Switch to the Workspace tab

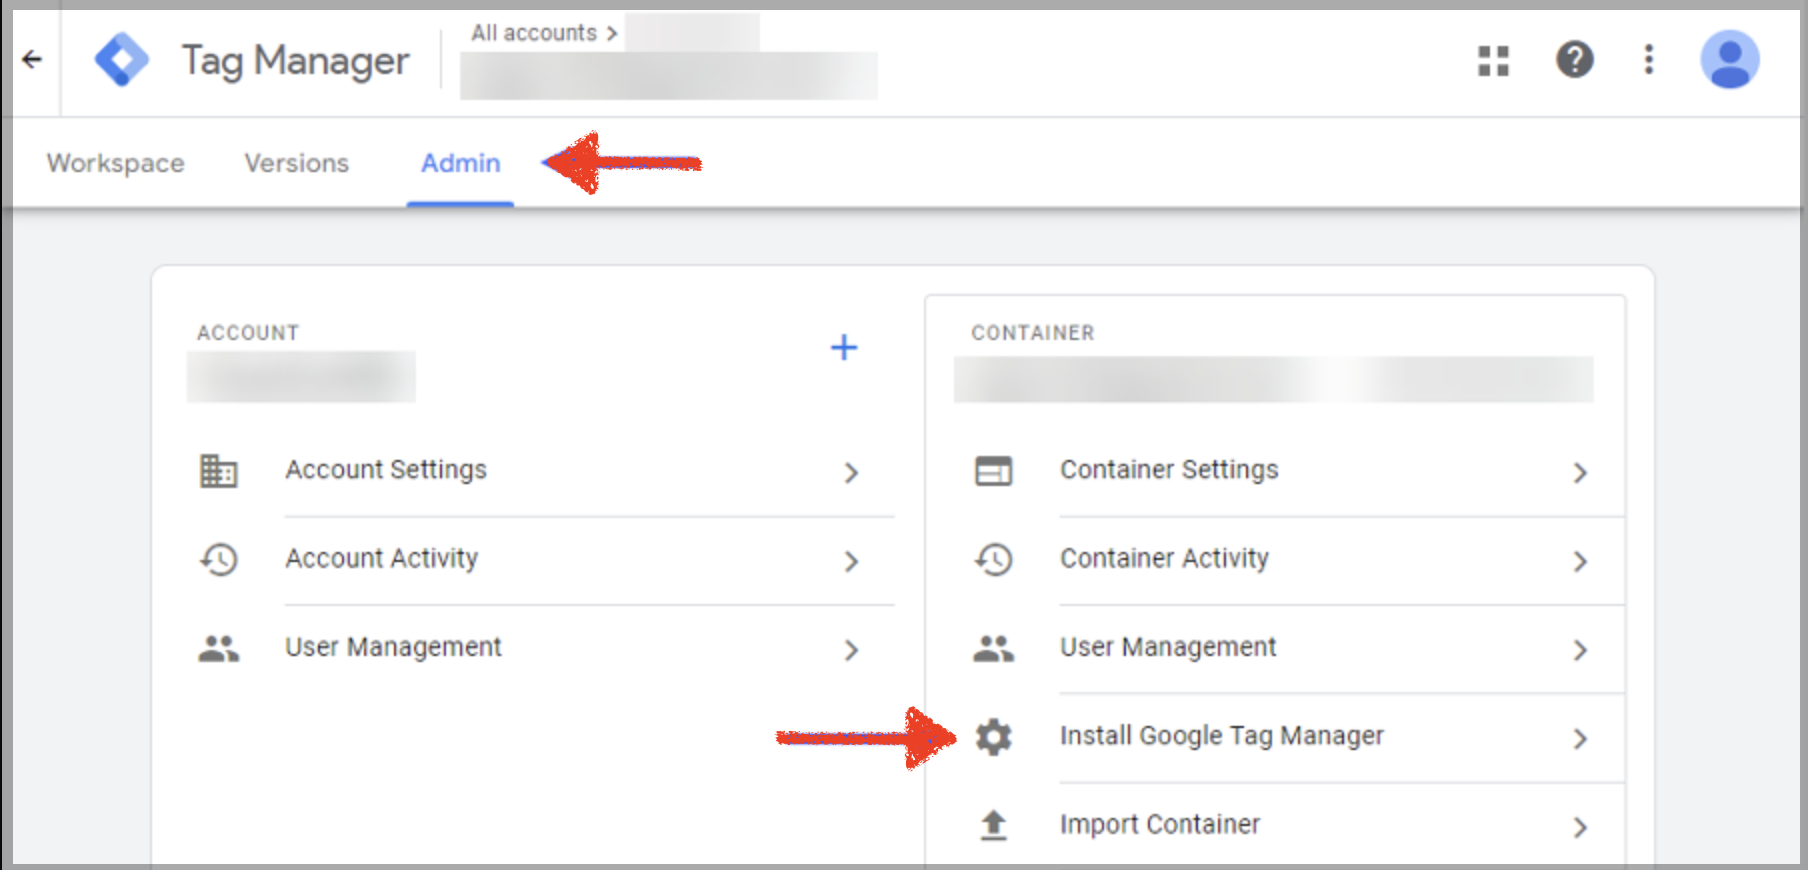coord(115,163)
